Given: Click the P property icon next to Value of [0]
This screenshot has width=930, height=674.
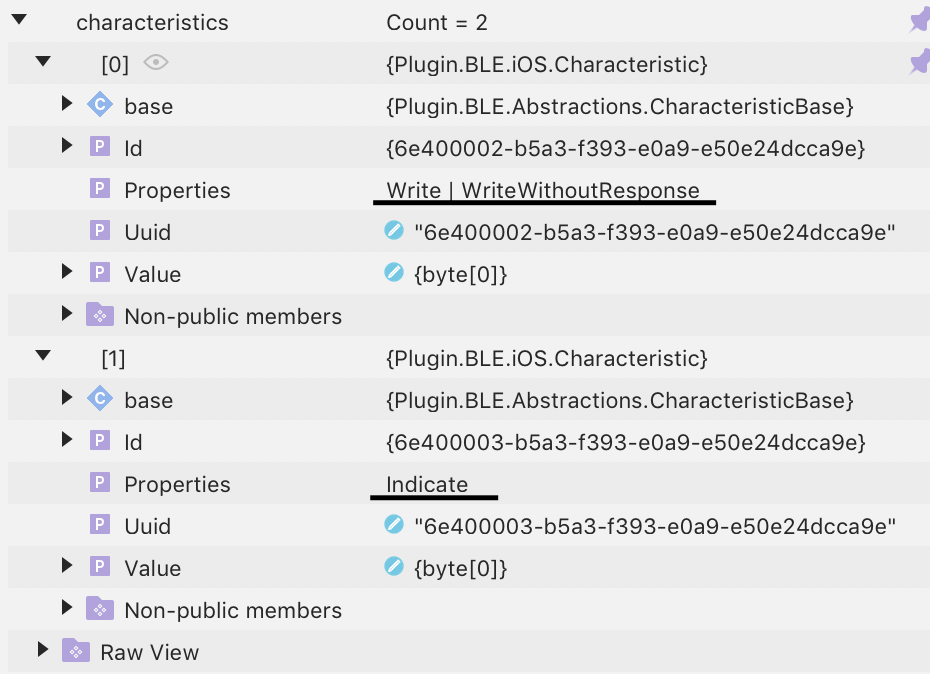Looking at the screenshot, I should point(99,273).
